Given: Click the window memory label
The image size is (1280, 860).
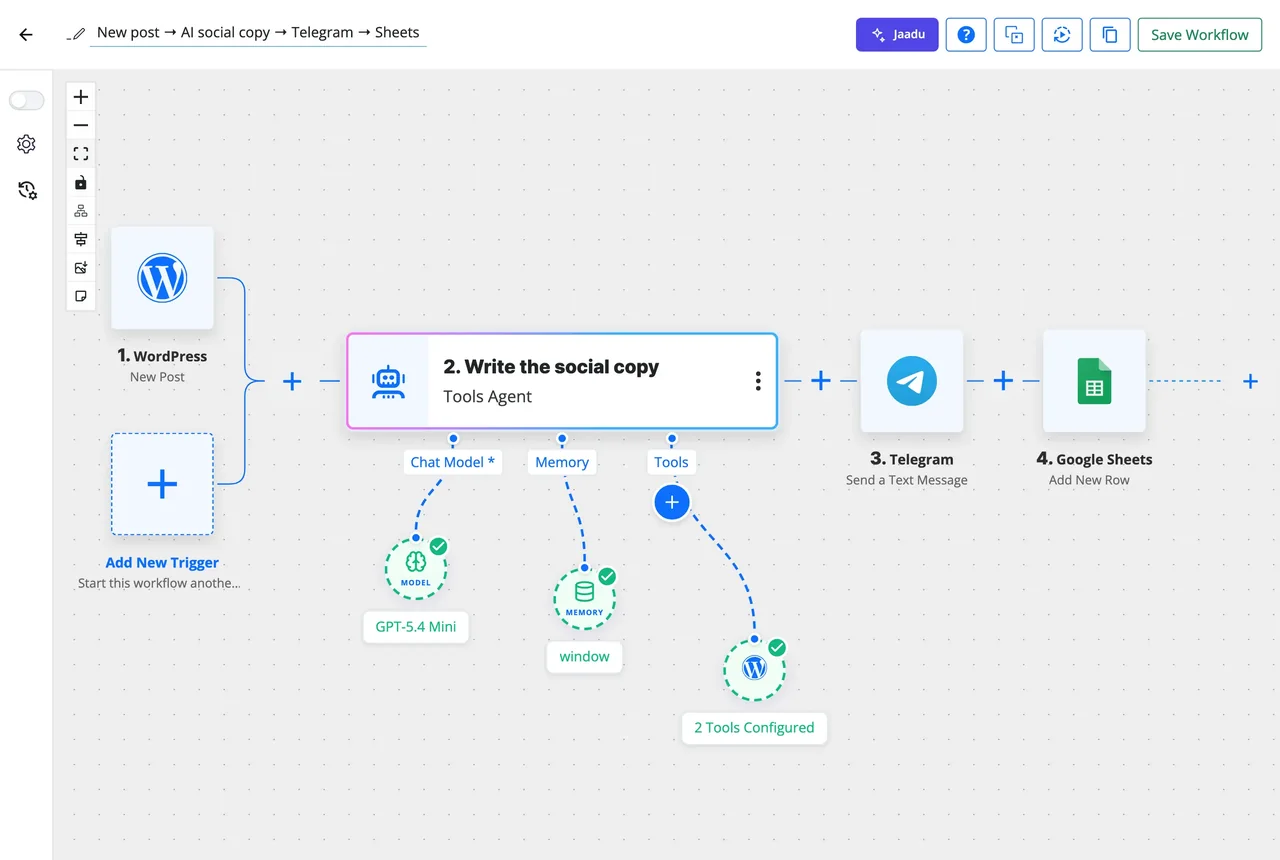Looking at the screenshot, I should [585, 656].
